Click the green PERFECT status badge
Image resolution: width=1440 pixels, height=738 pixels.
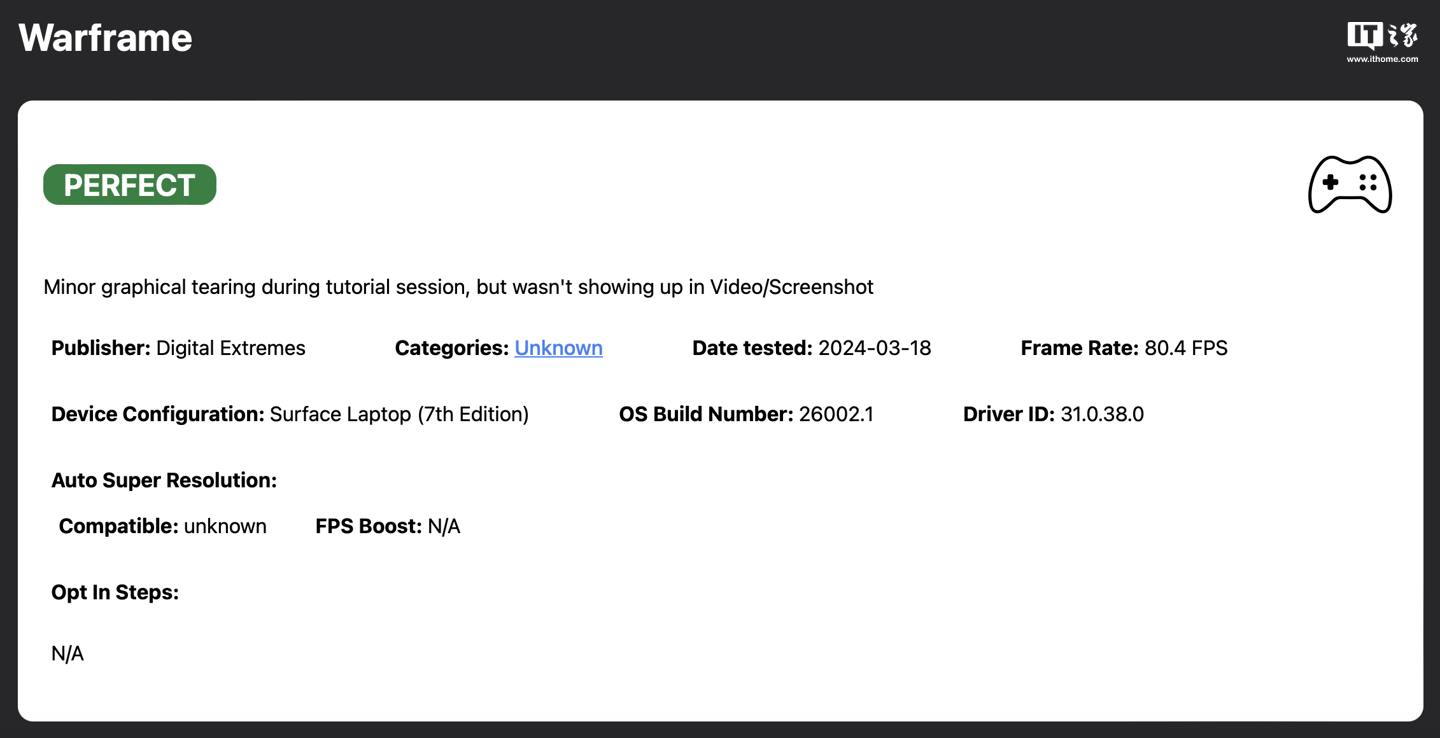pyautogui.click(x=130, y=185)
